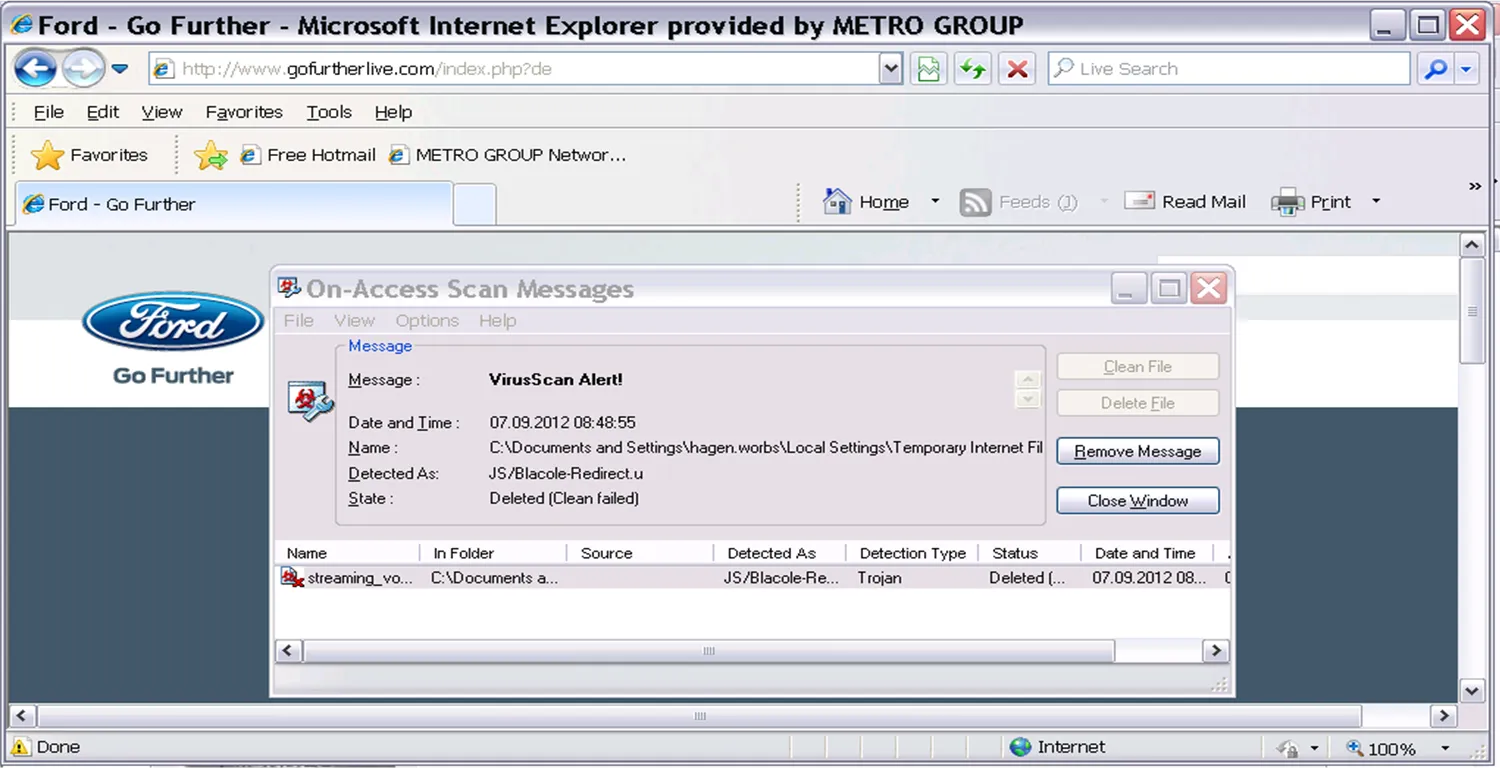Click the Remove Message button
This screenshot has width=1500, height=768.
1137,452
